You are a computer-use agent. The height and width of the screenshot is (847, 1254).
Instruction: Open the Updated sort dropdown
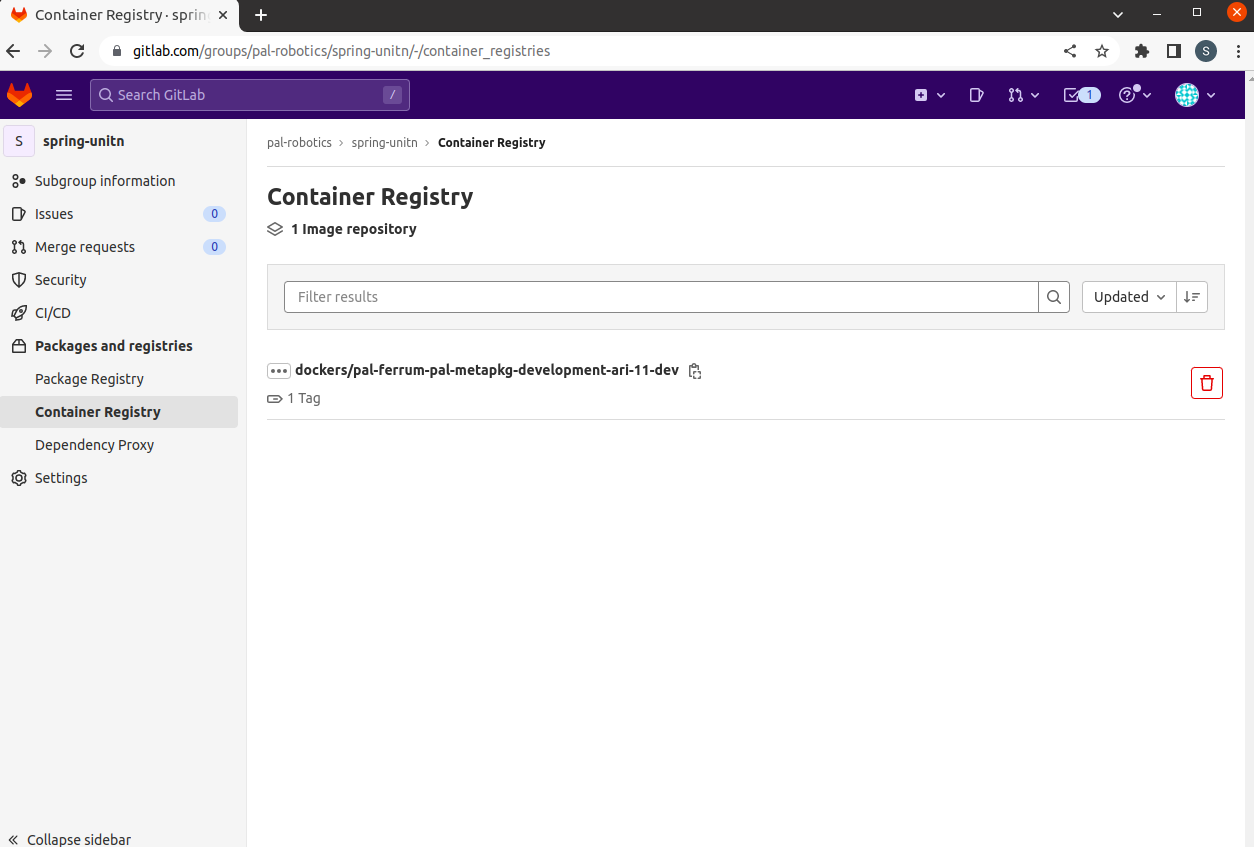point(1129,297)
